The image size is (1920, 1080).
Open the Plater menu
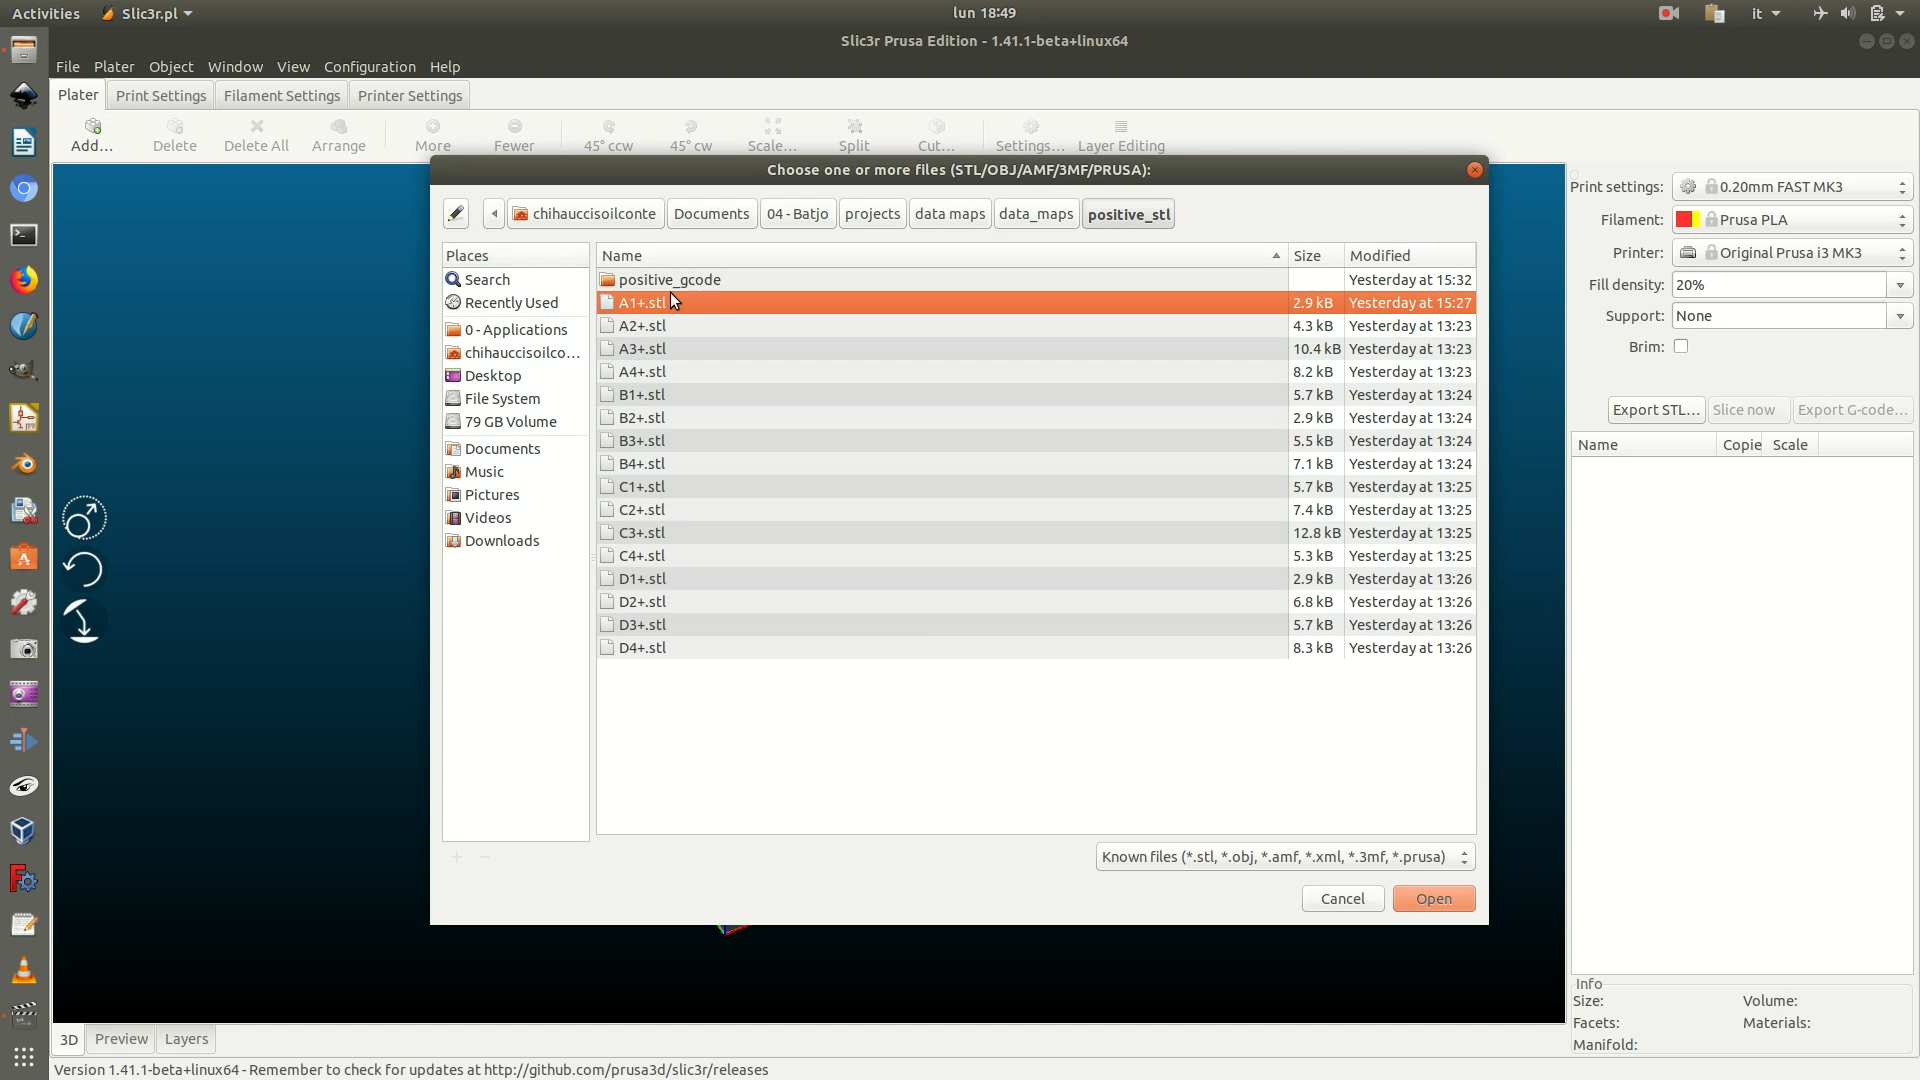click(x=114, y=67)
